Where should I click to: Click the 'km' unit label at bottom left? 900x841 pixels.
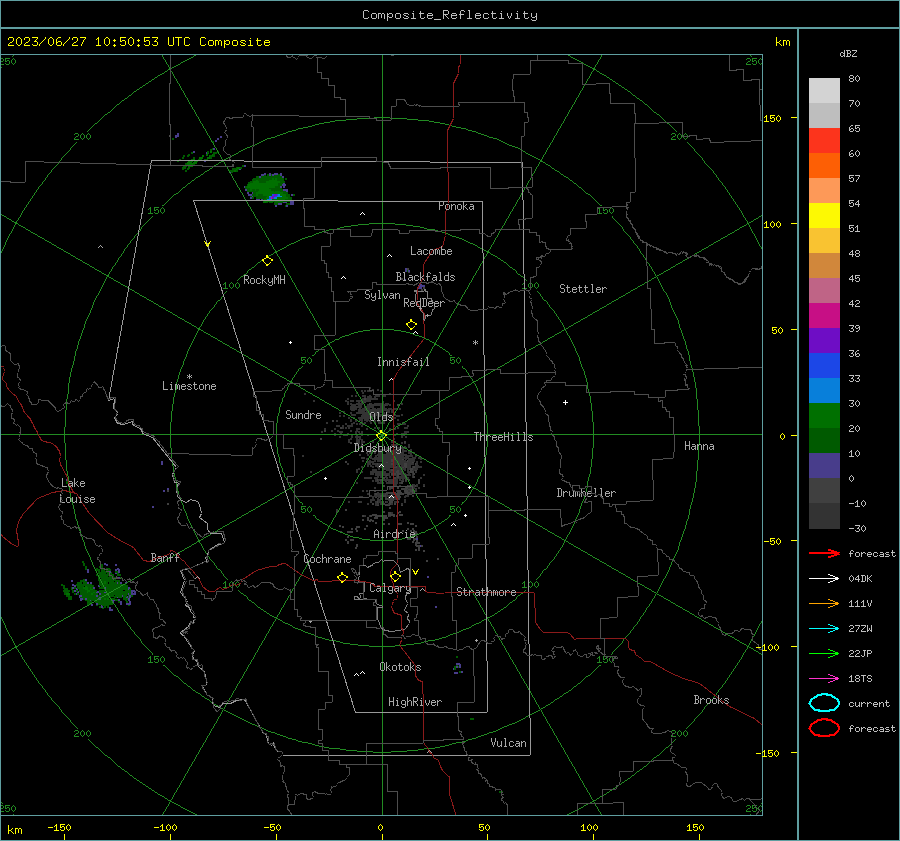(x=14, y=830)
